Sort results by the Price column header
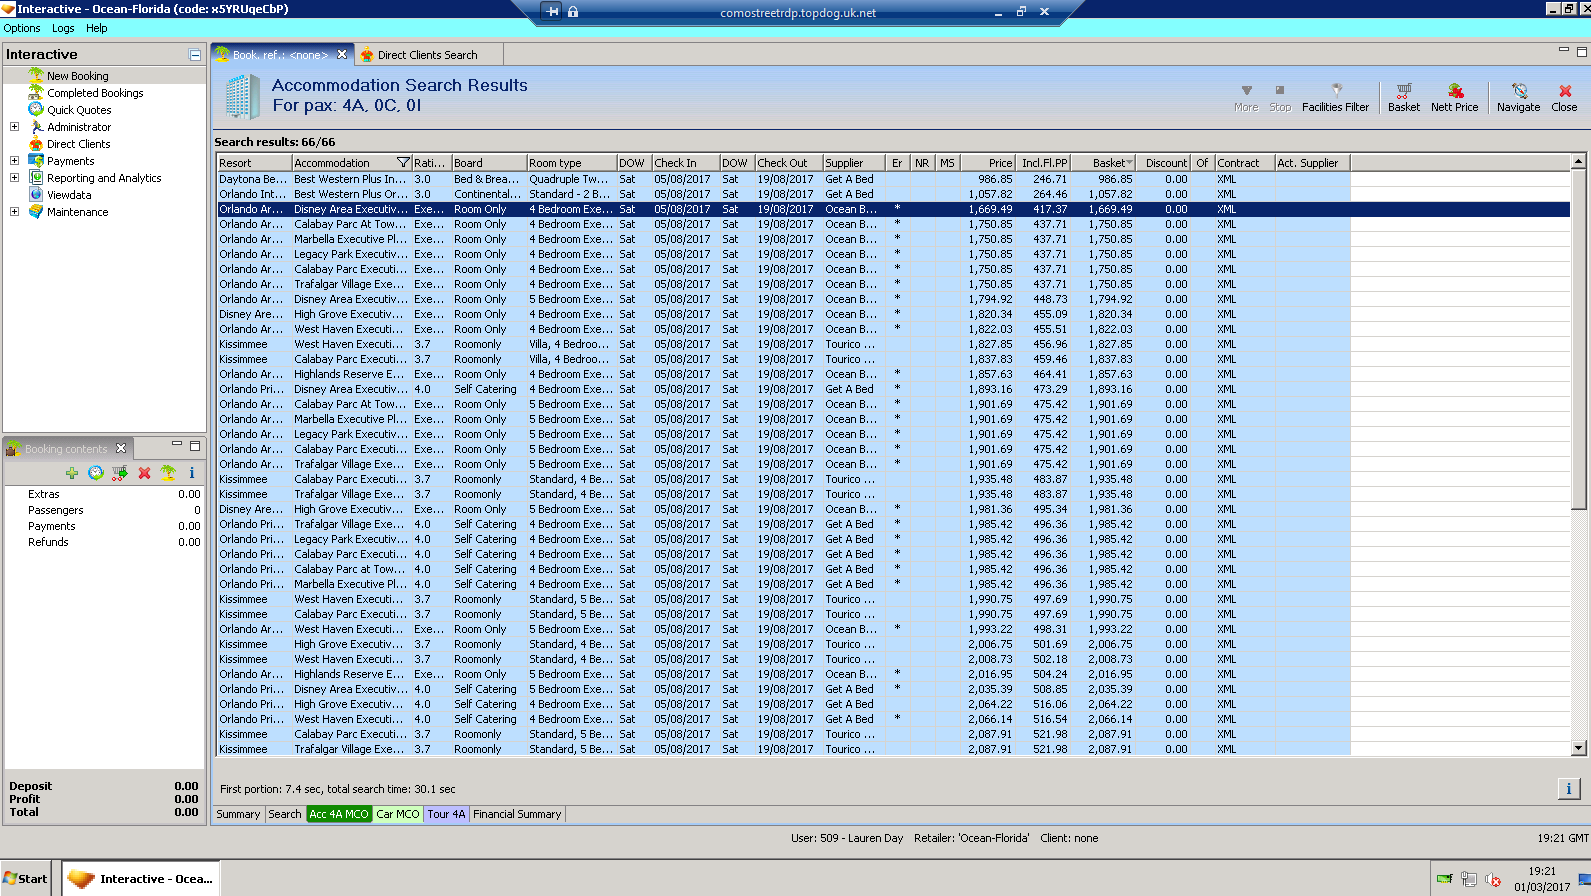Screen dimensions: 1591x896 point(987,163)
